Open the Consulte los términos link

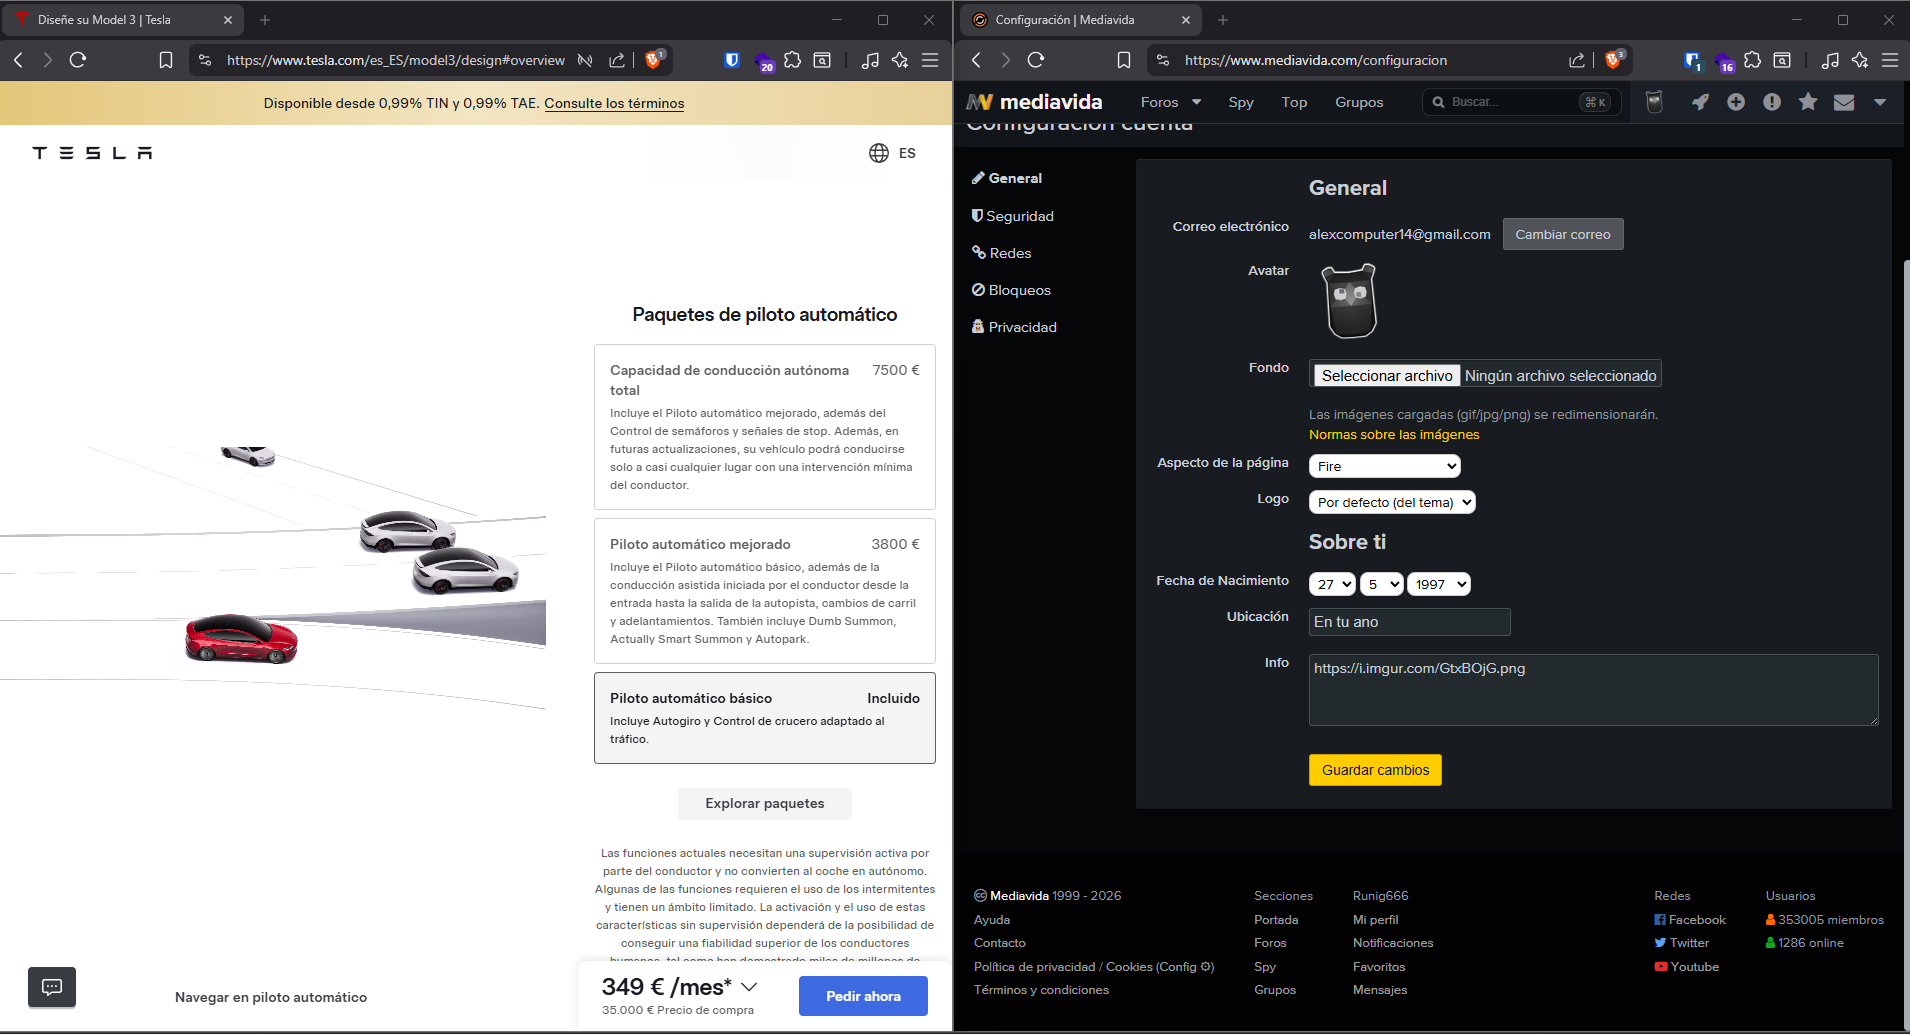[x=614, y=103]
